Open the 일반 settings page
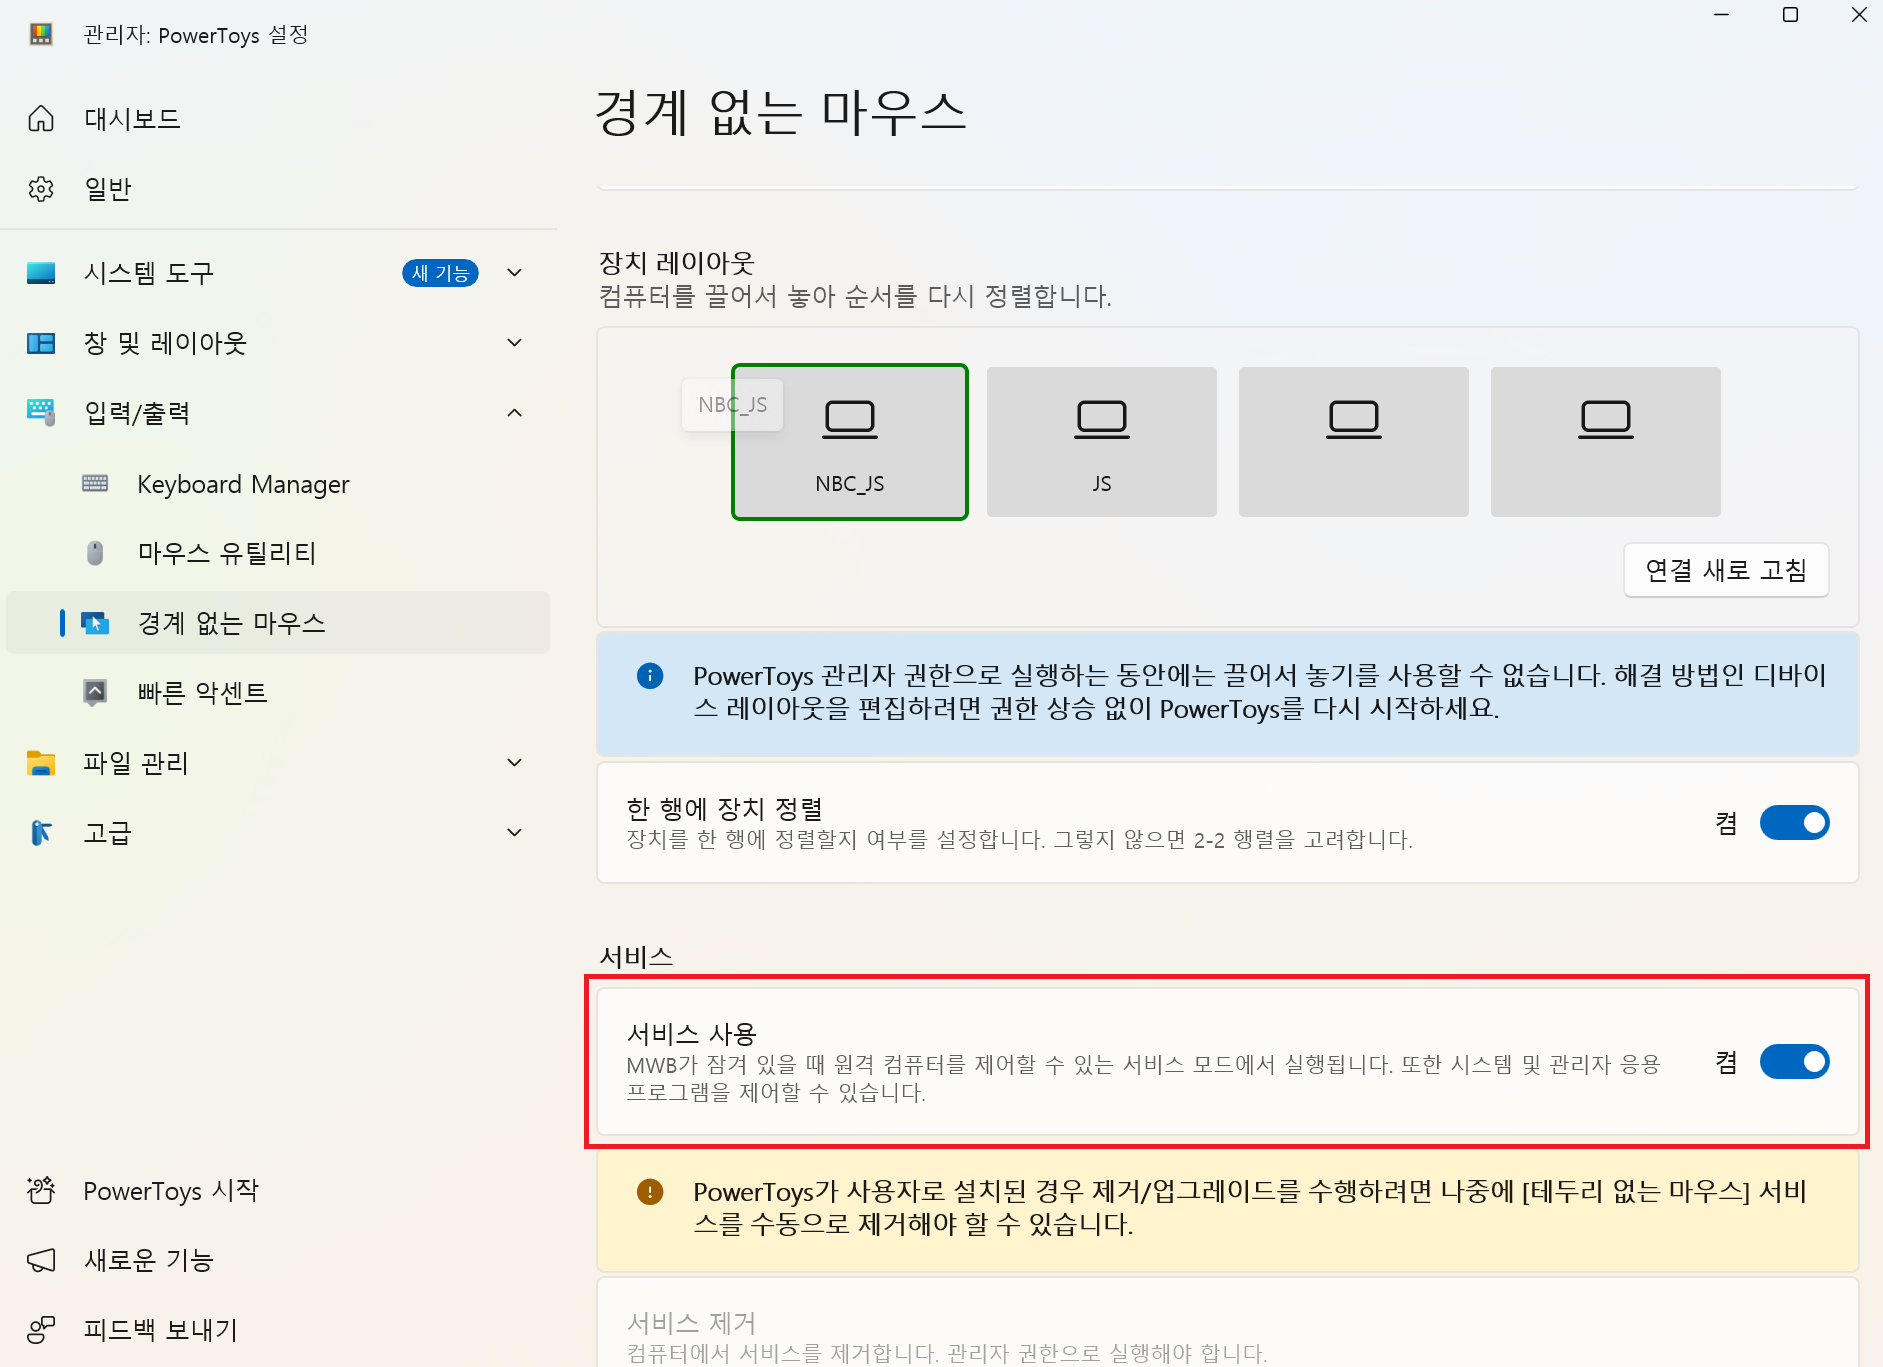 (x=278, y=188)
